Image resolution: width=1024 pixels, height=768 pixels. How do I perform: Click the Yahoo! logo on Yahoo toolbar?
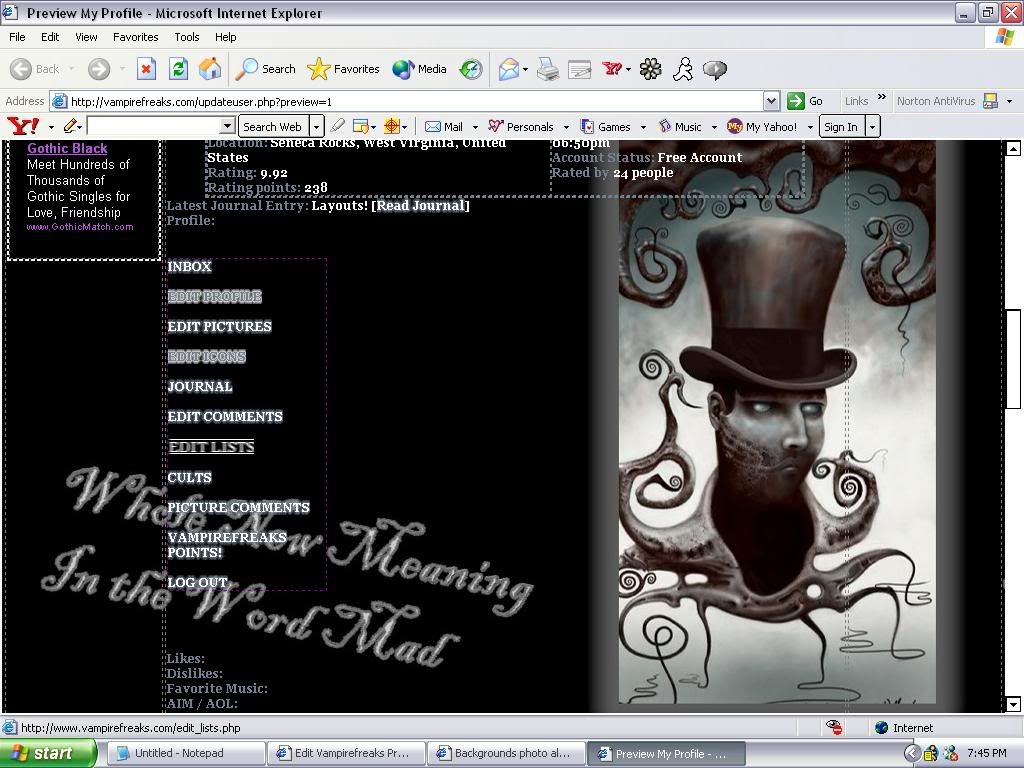23,126
